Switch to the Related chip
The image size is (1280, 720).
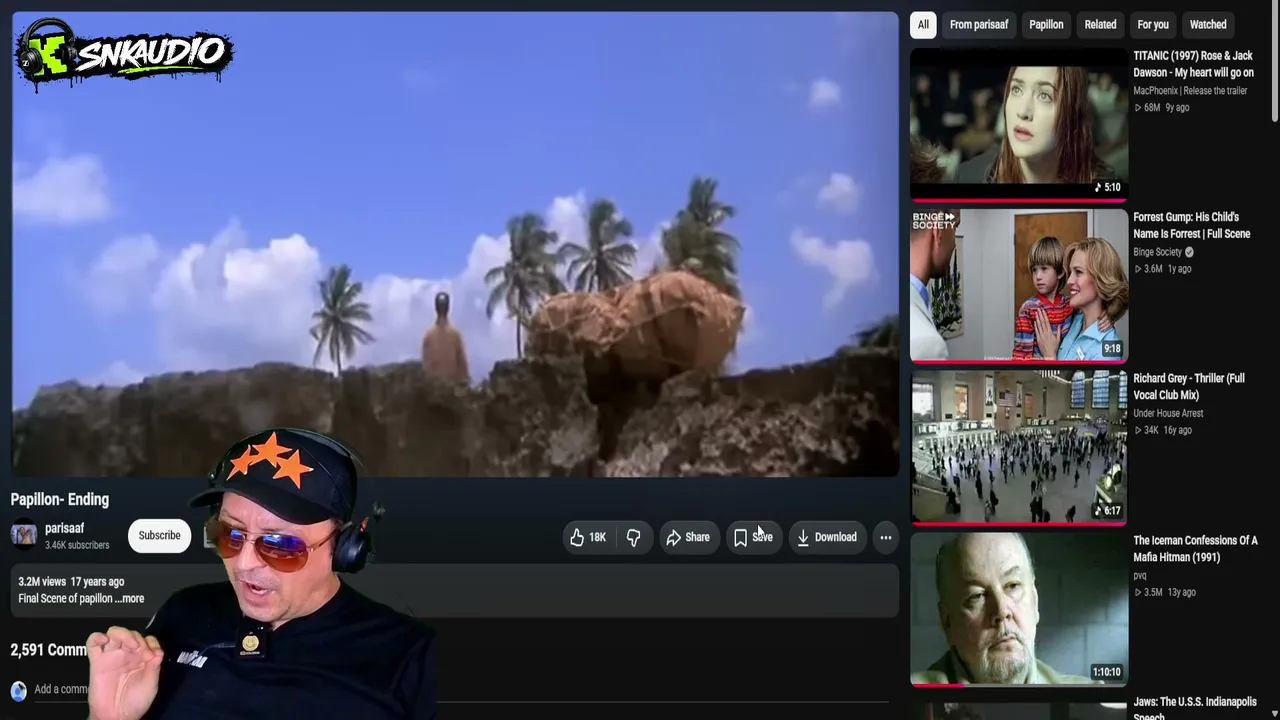point(1100,24)
